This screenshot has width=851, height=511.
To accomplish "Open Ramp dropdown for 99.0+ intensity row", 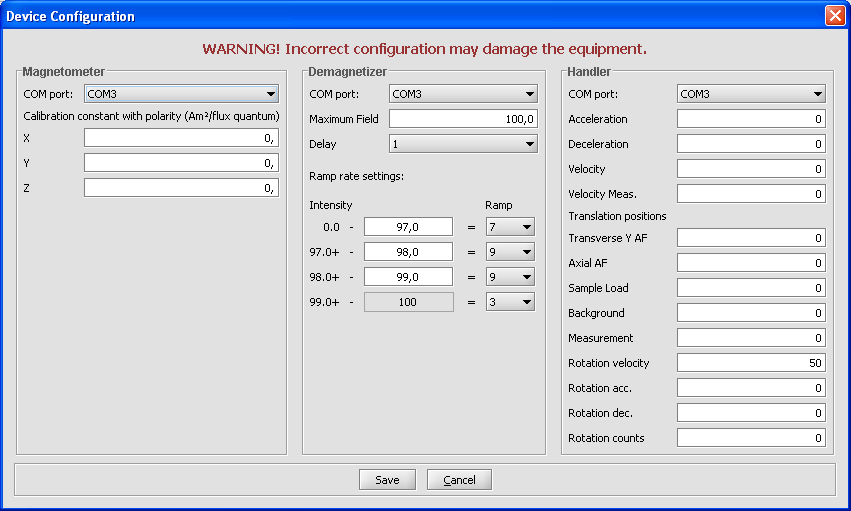I will (x=510, y=302).
